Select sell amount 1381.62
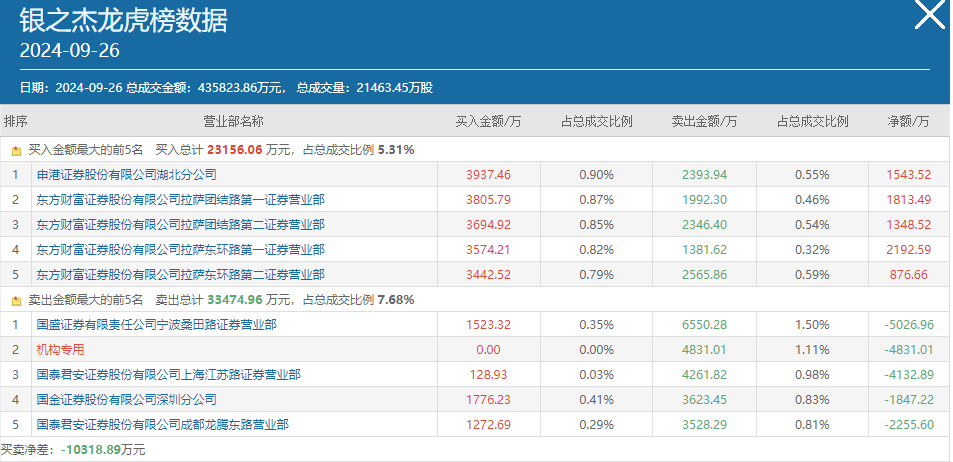953x462 pixels. coord(704,250)
